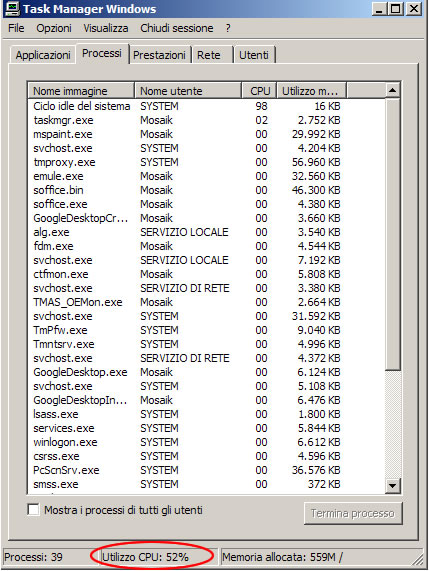Sort by the CPU column header
This screenshot has width=429, height=571.
(x=259, y=91)
